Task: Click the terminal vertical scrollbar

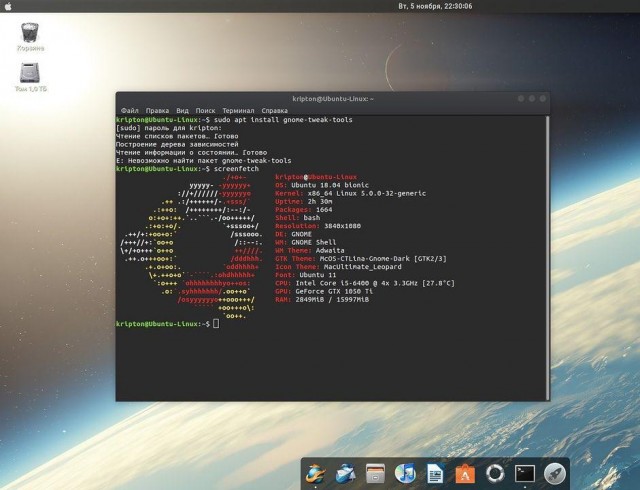Action: 547,258
